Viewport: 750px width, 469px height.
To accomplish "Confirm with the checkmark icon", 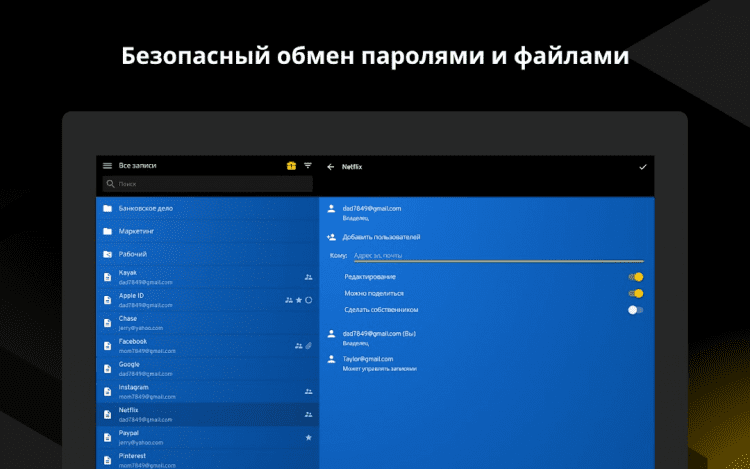I will 642,167.
